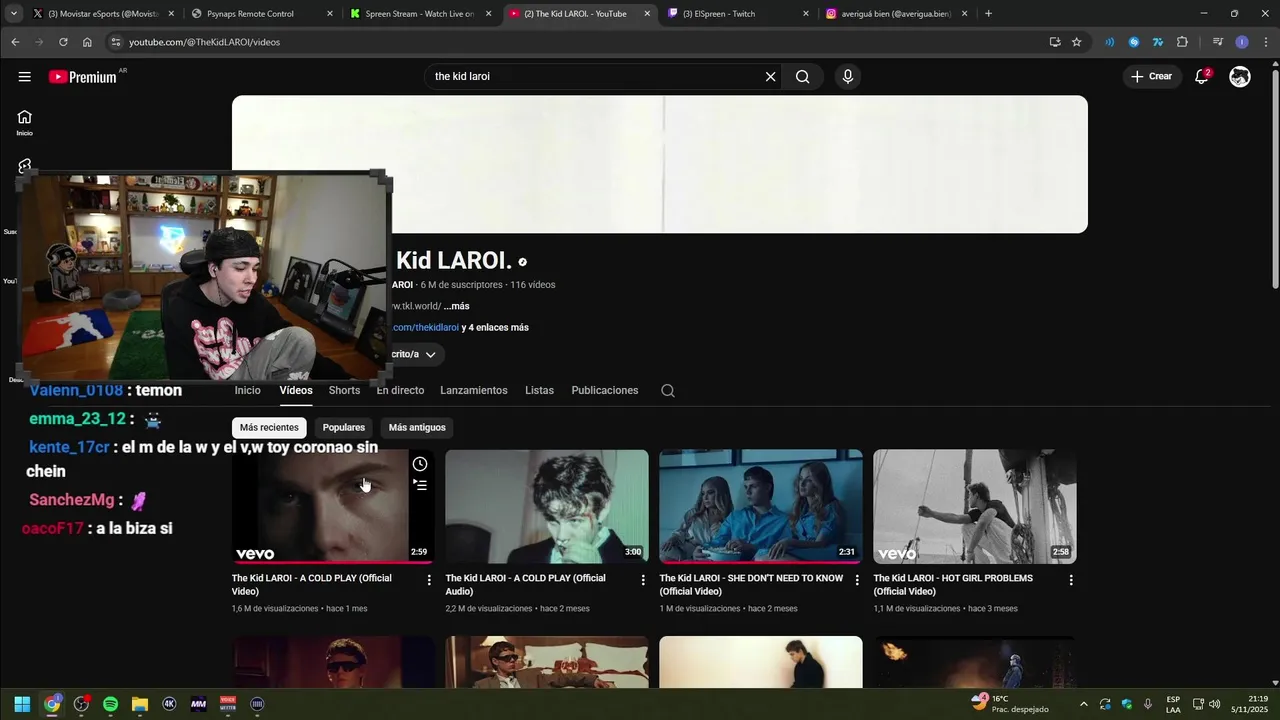Reload the current page
This screenshot has width=1280, height=720.
tap(63, 42)
